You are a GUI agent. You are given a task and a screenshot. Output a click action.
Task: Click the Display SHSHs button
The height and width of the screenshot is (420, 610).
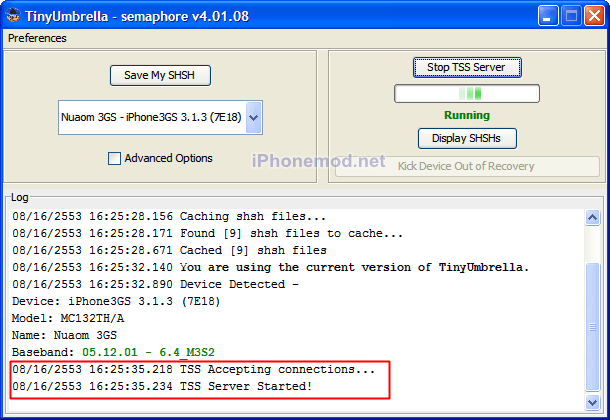pyautogui.click(x=467, y=138)
